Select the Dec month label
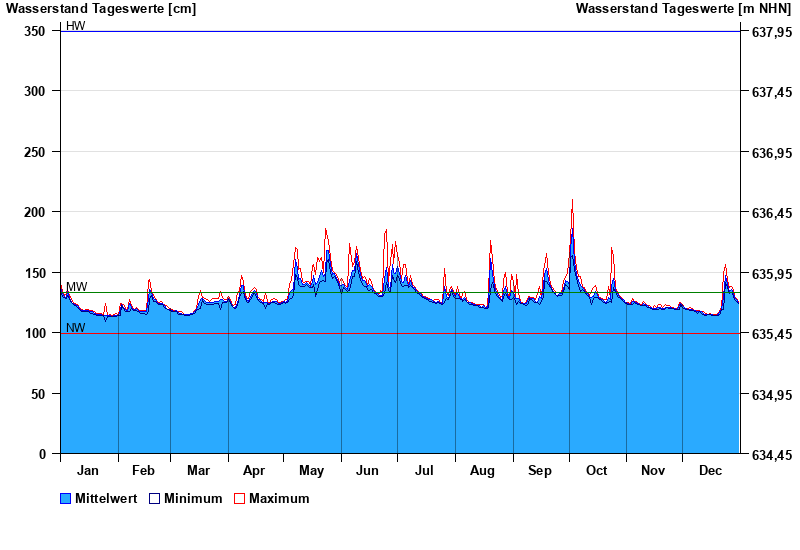800x550 pixels. pos(710,471)
